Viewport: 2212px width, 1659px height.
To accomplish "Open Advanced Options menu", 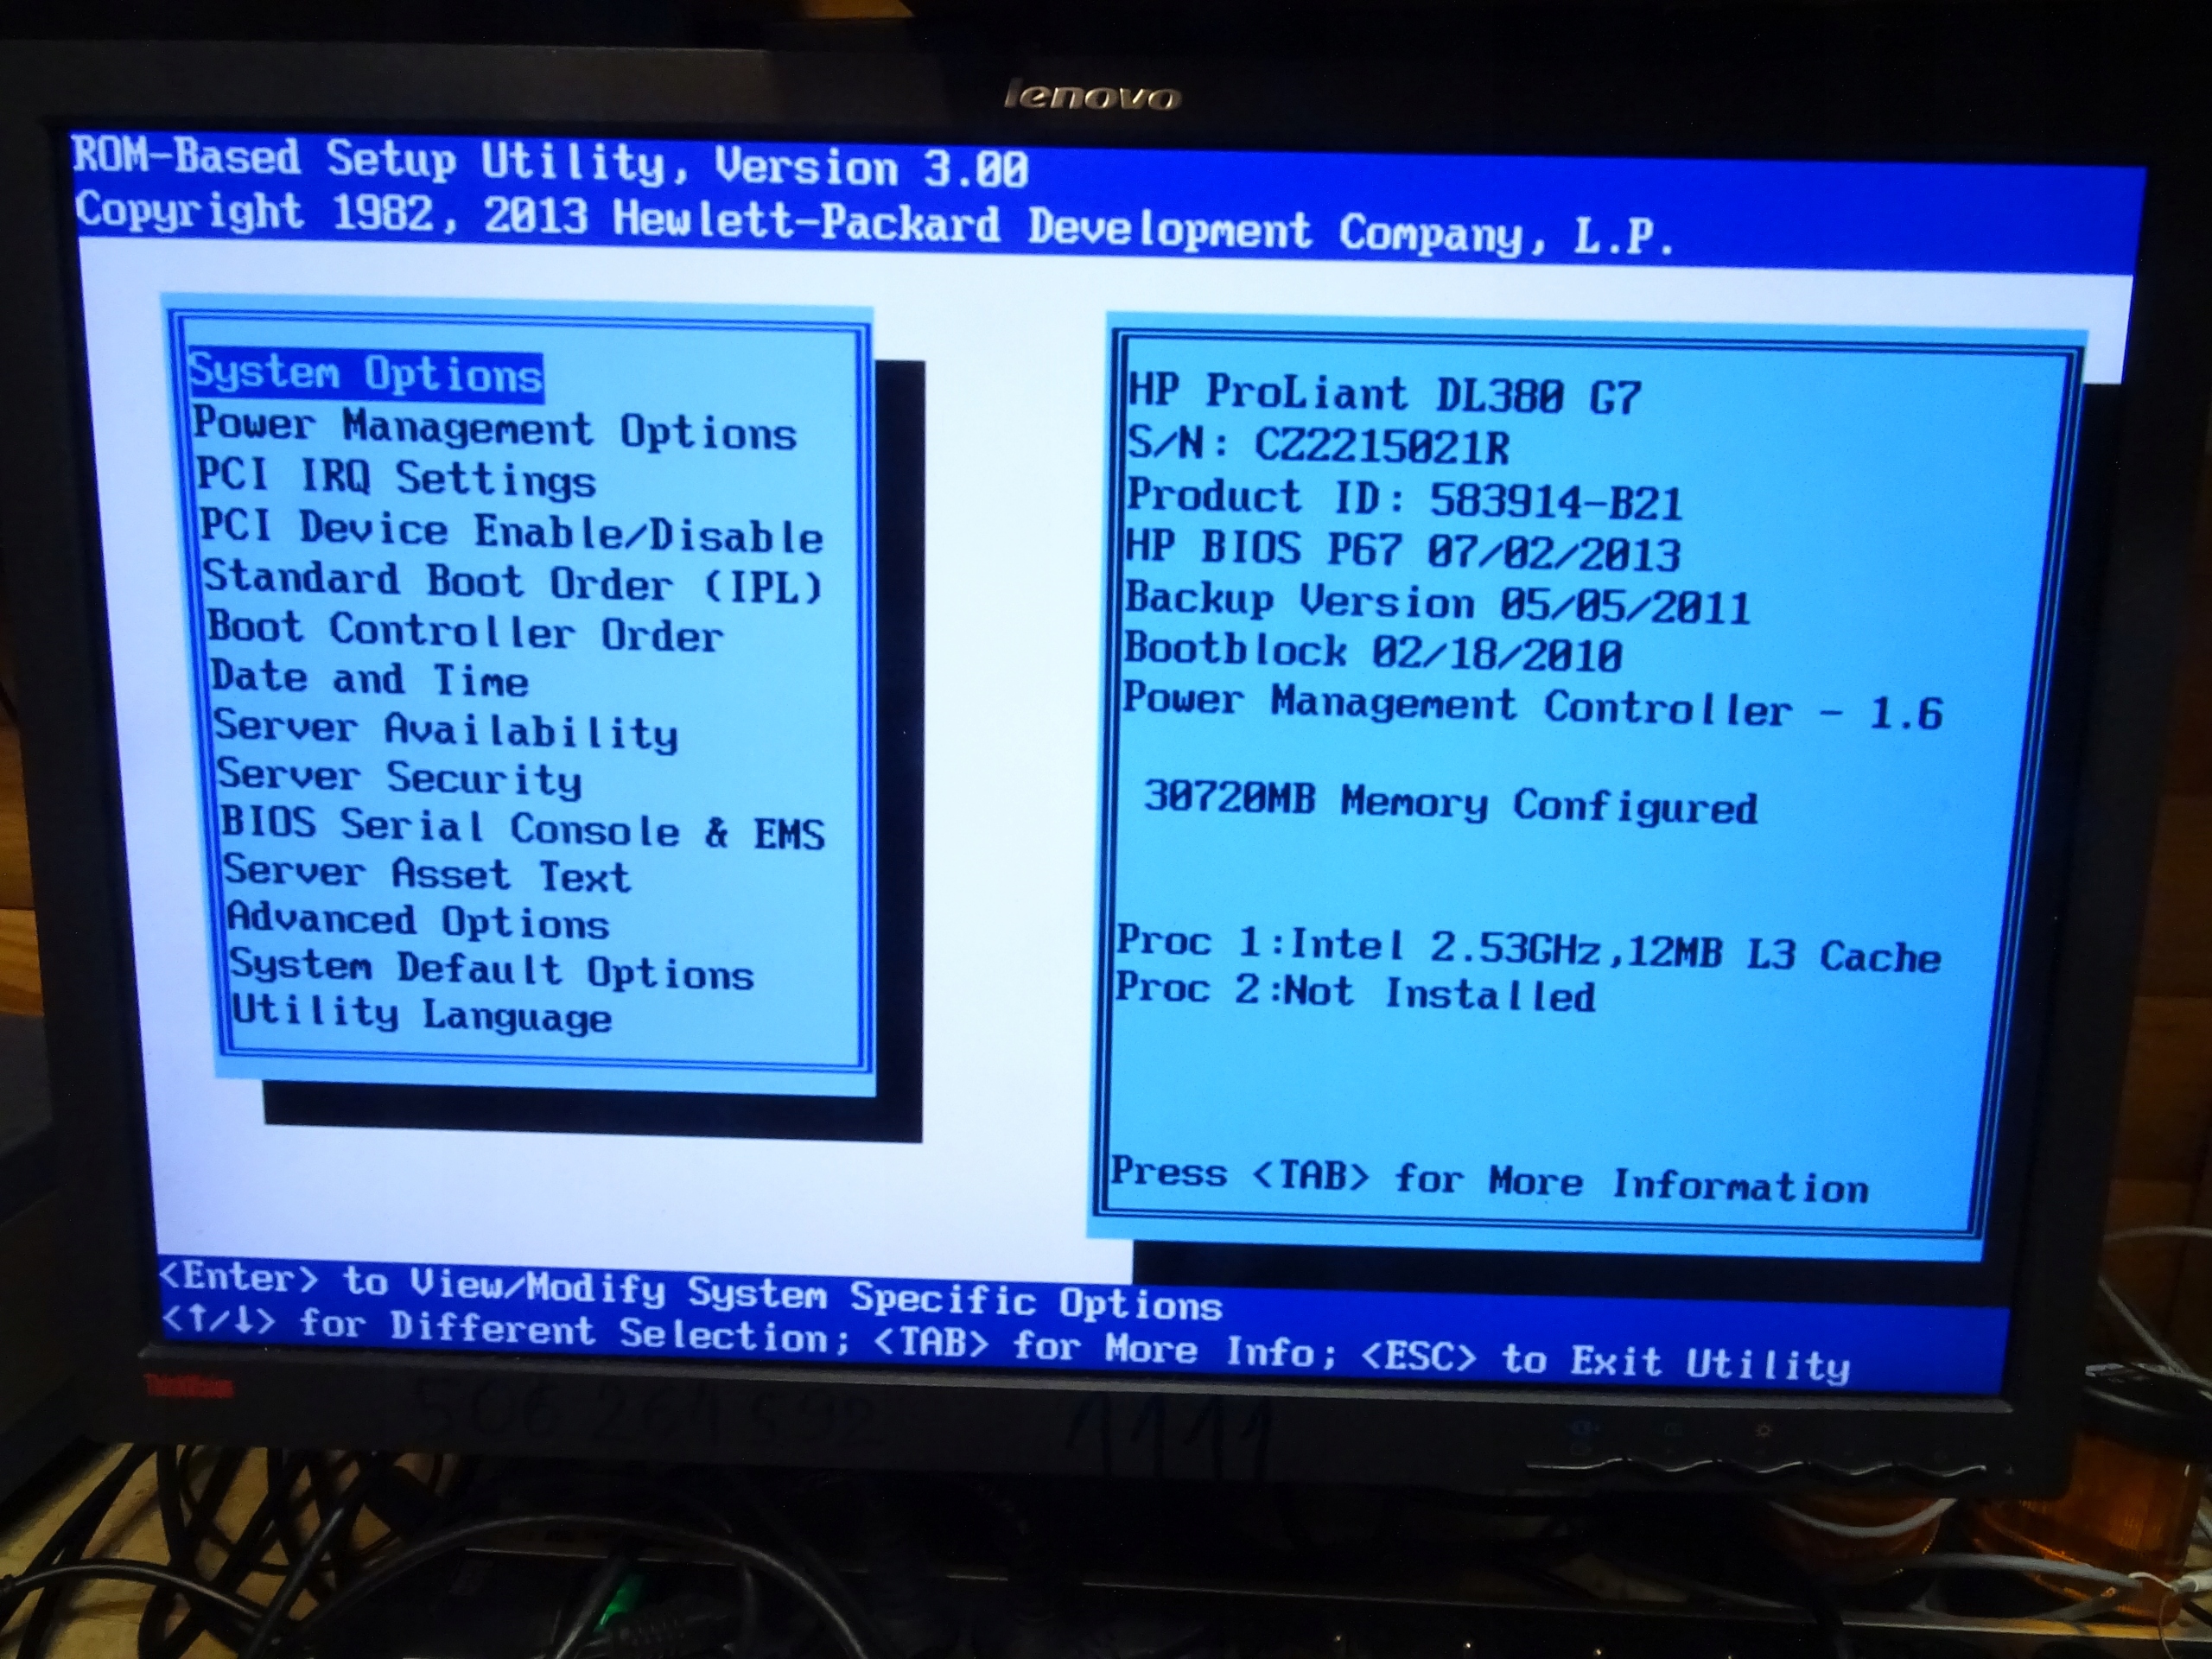I will point(418,921).
